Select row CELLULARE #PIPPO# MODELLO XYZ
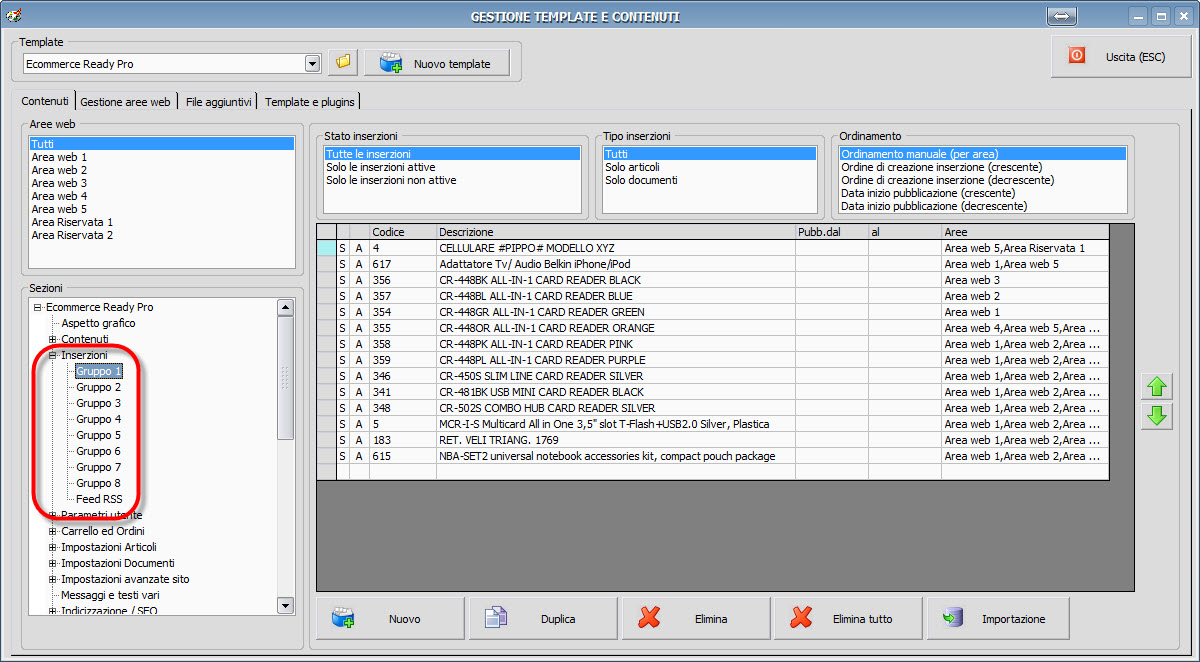This screenshot has width=1200, height=662. (713, 248)
